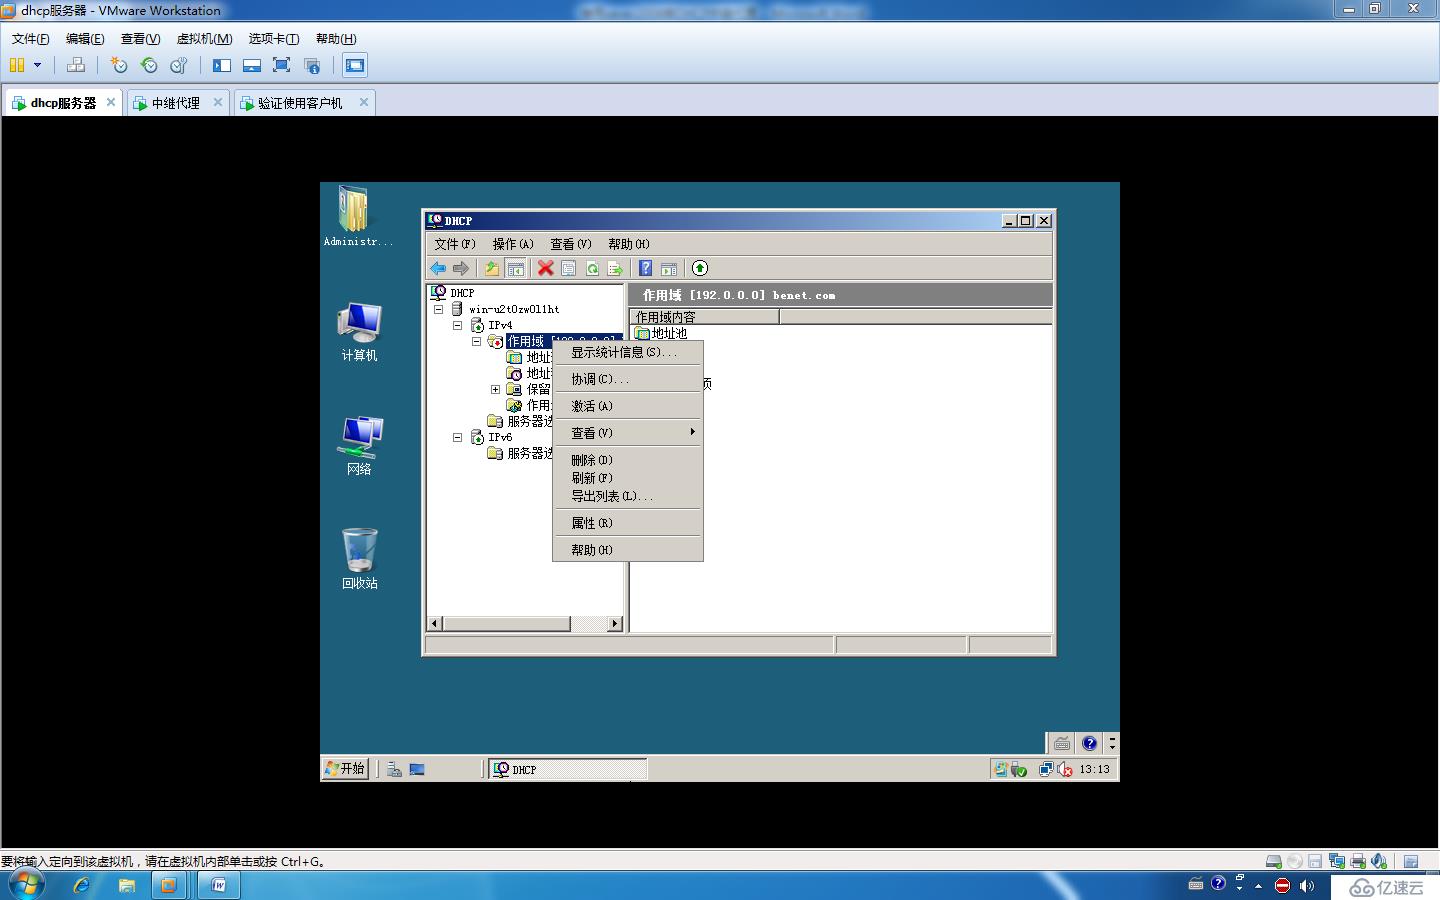Toggle the VMware library sidebar
1440x900 pixels.
222,65
